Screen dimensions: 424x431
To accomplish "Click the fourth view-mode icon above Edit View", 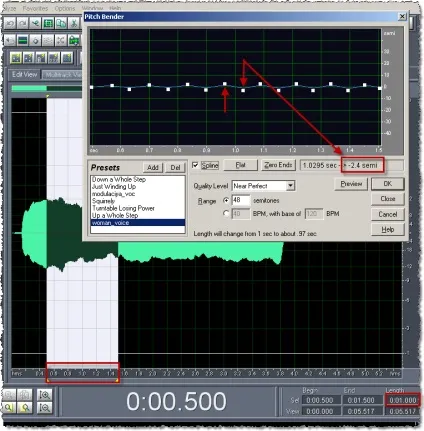I will pos(54,58).
